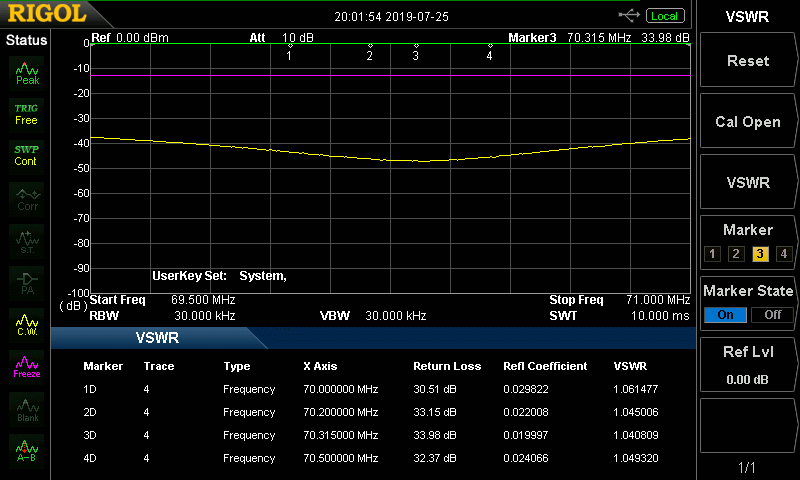Click the SWP Cont sweep status icon
800x480 pixels.
coord(26,155)
